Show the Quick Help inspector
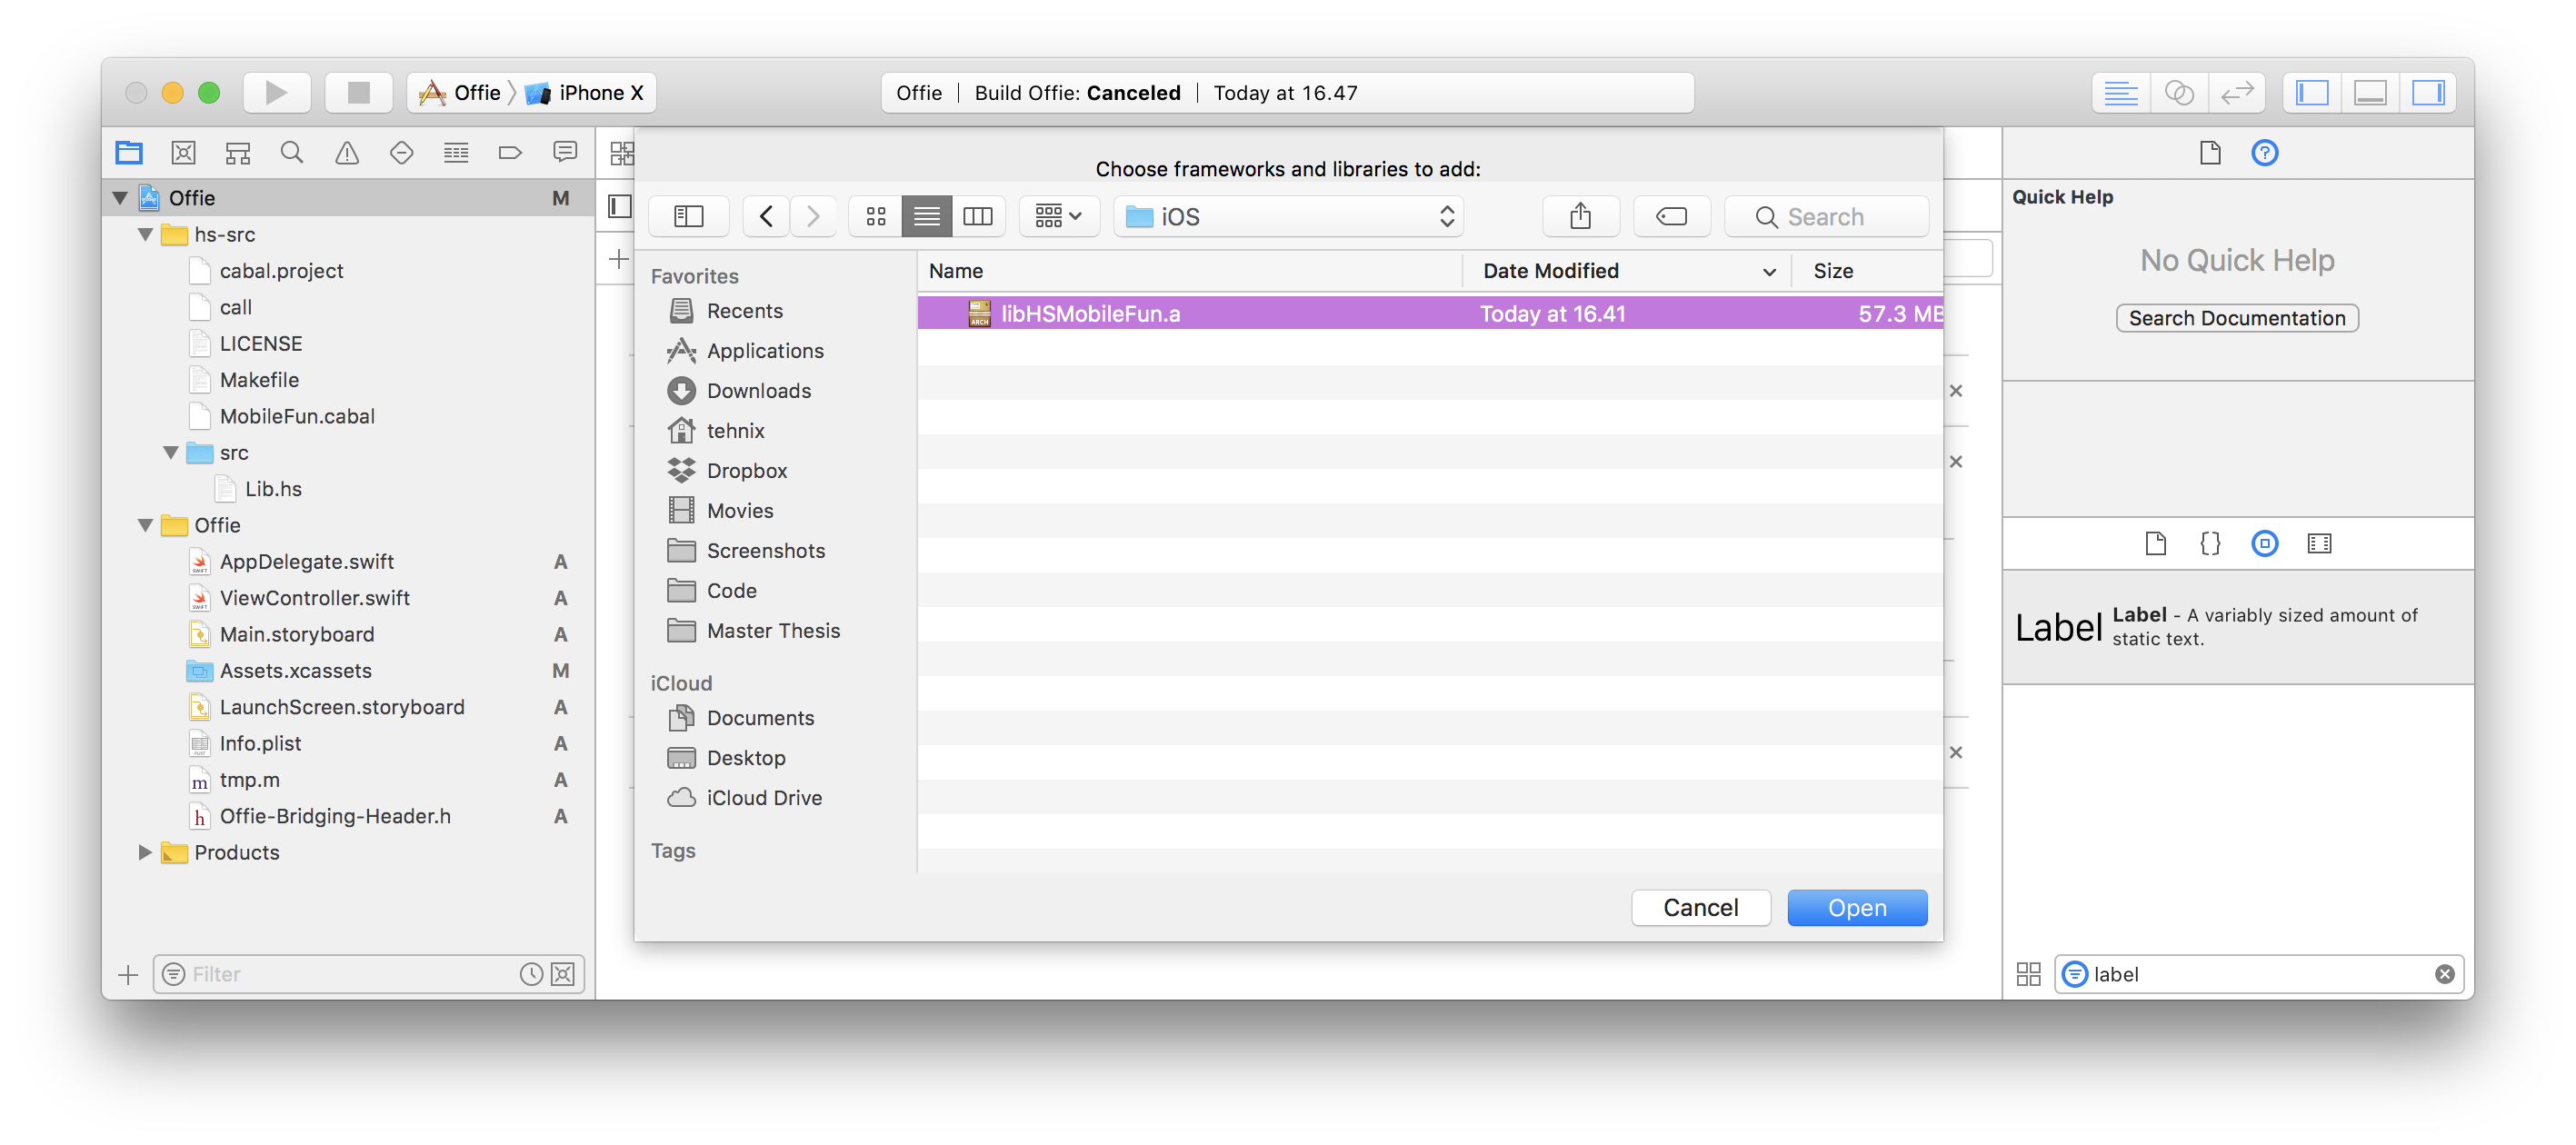 2264,153
